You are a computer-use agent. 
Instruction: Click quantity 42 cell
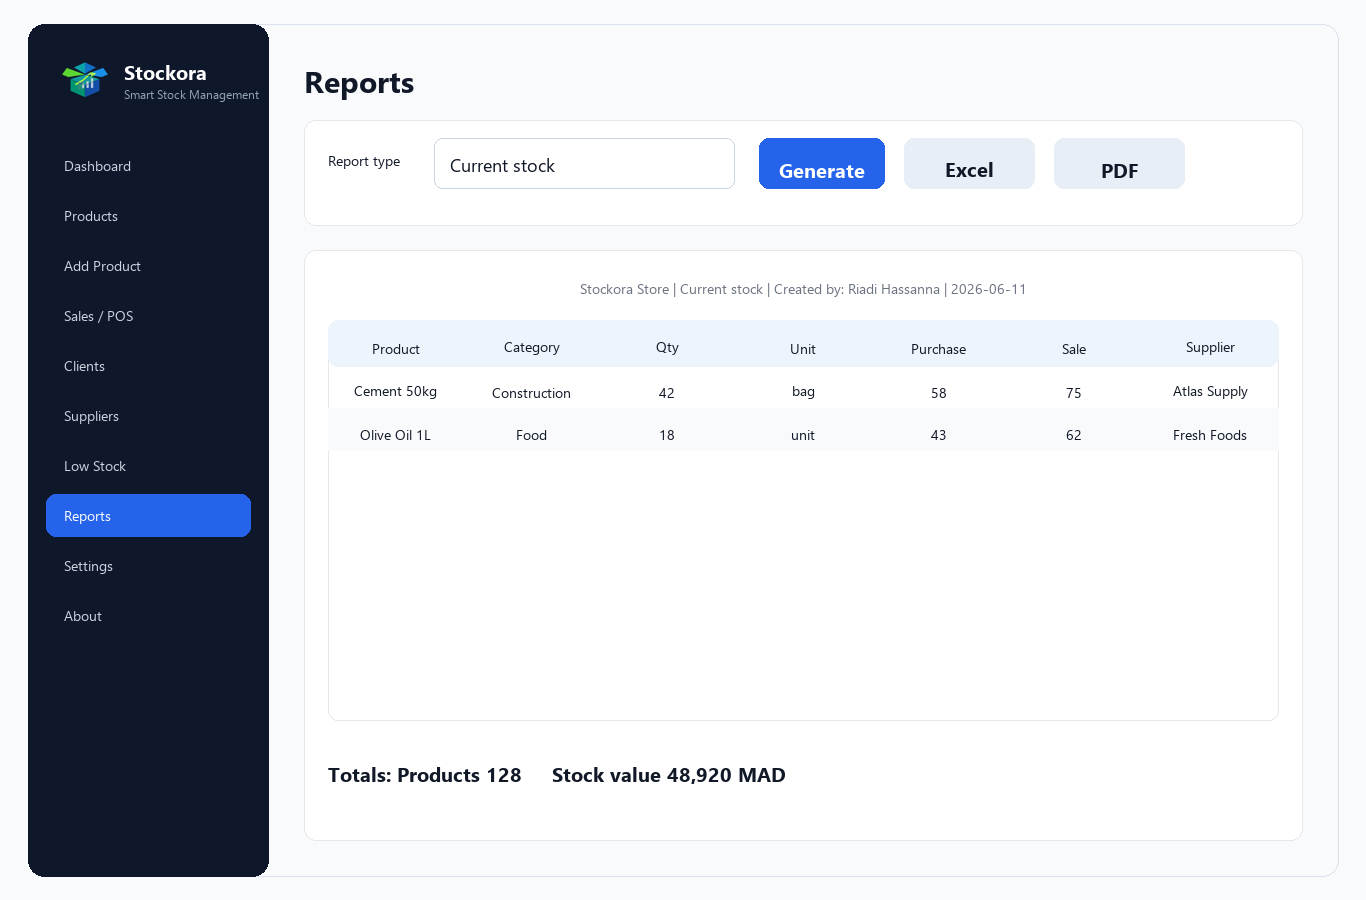(x=667, y=393)
